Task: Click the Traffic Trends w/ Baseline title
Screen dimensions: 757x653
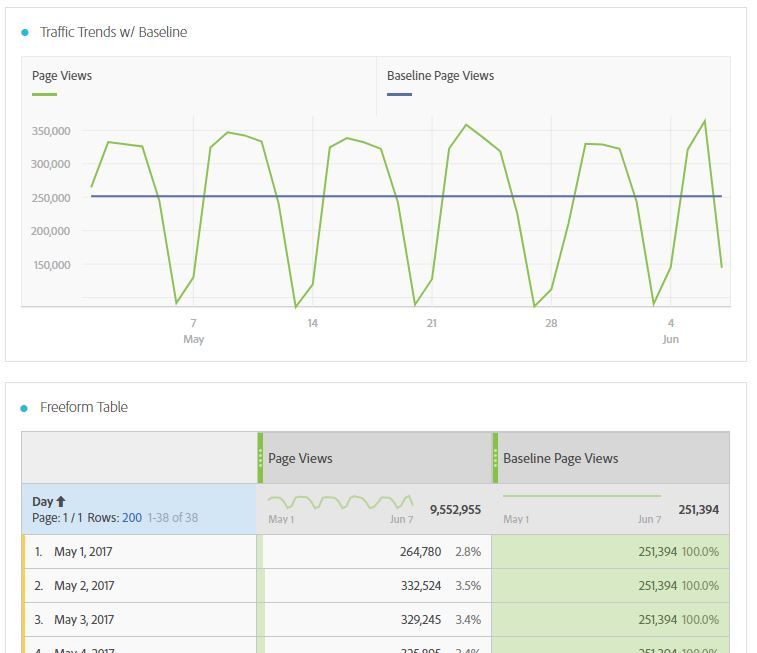Action: tap(113, 33)
